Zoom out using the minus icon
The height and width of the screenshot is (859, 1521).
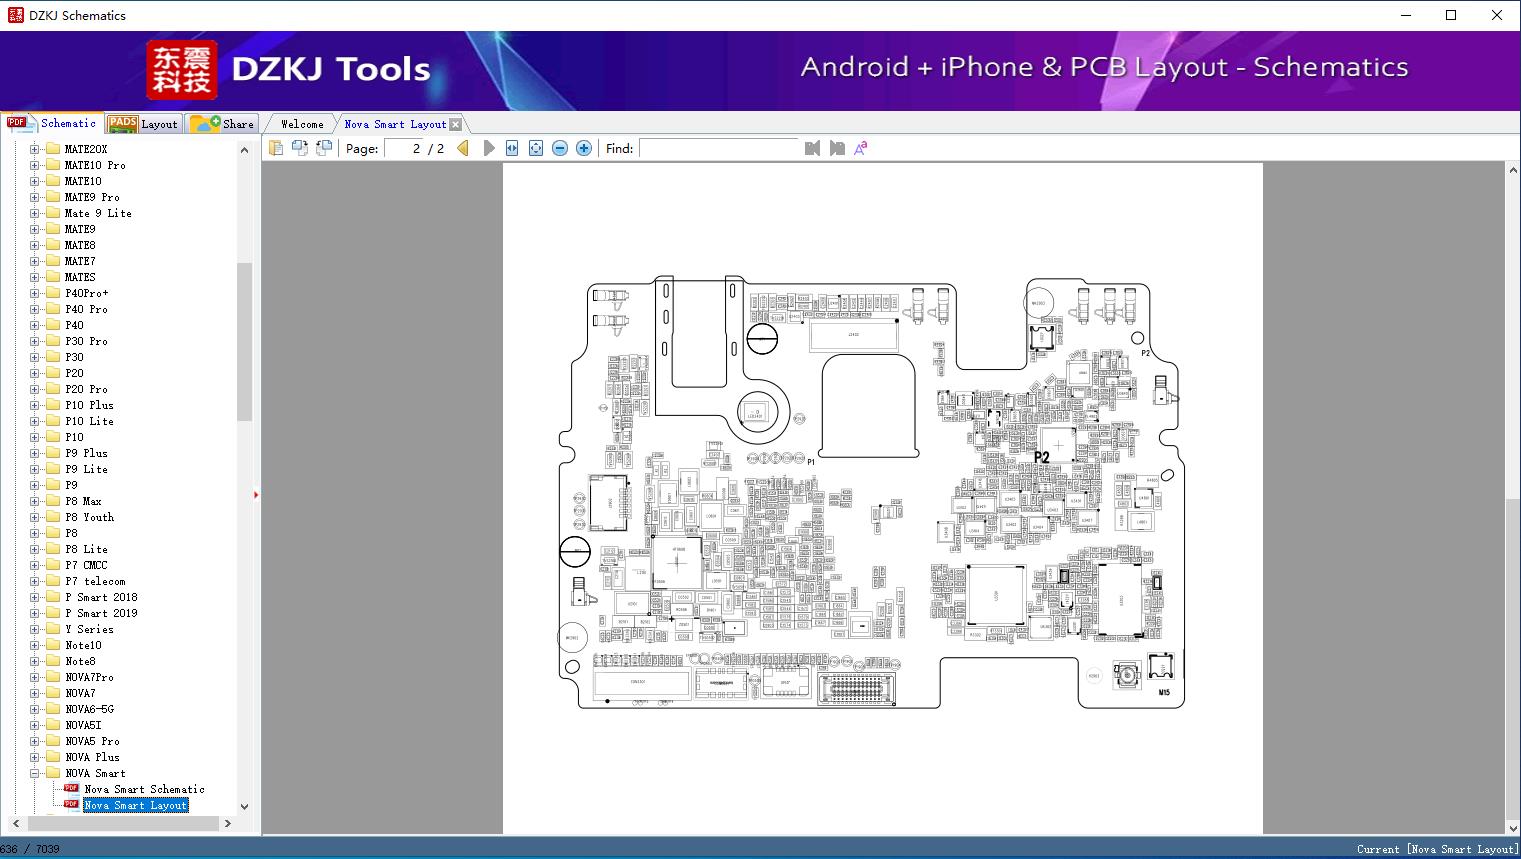click(559, 147)
